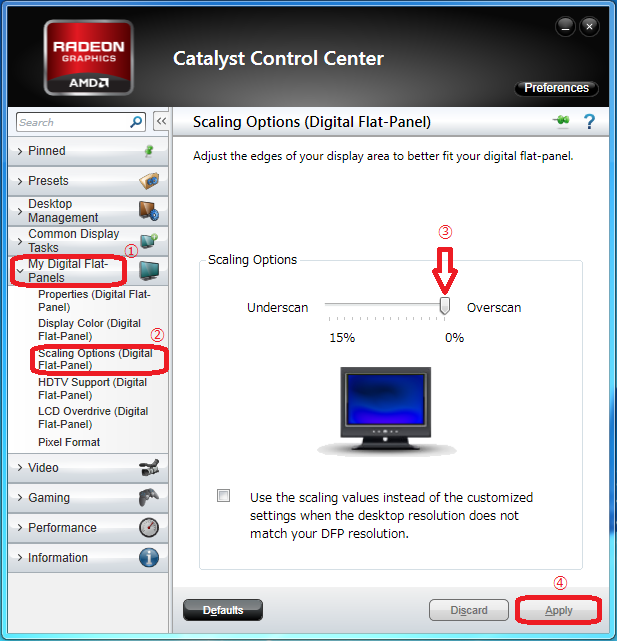This screenshot has height=641, width=617.
Task: Click the Overscan label
Action: [494, 307]
